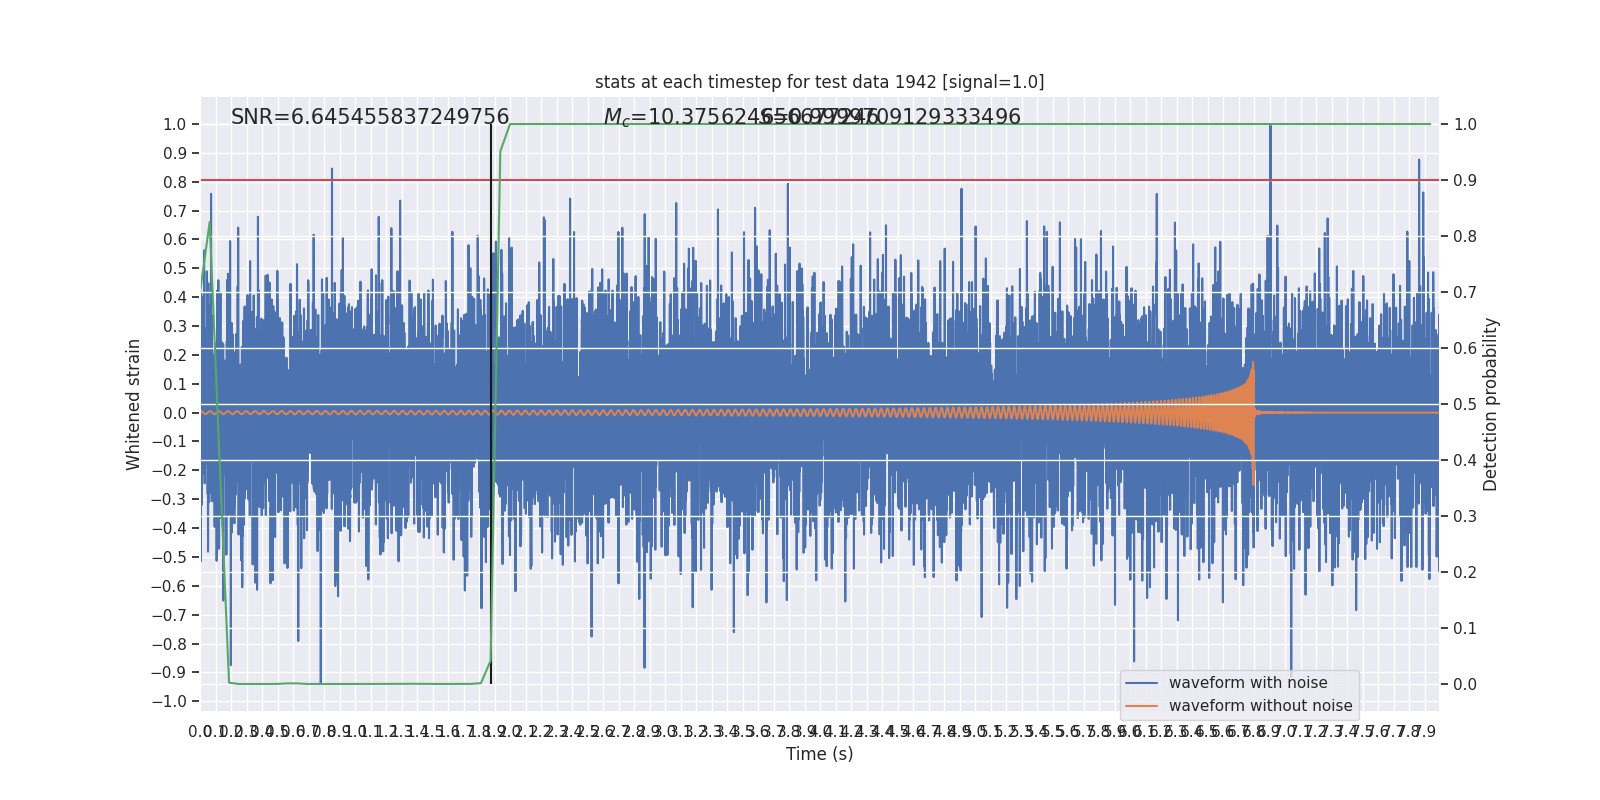Select the 'Detection probability' right axis label
The height and width of the screenshot is (800, 1600).
tap(1491, 404)
